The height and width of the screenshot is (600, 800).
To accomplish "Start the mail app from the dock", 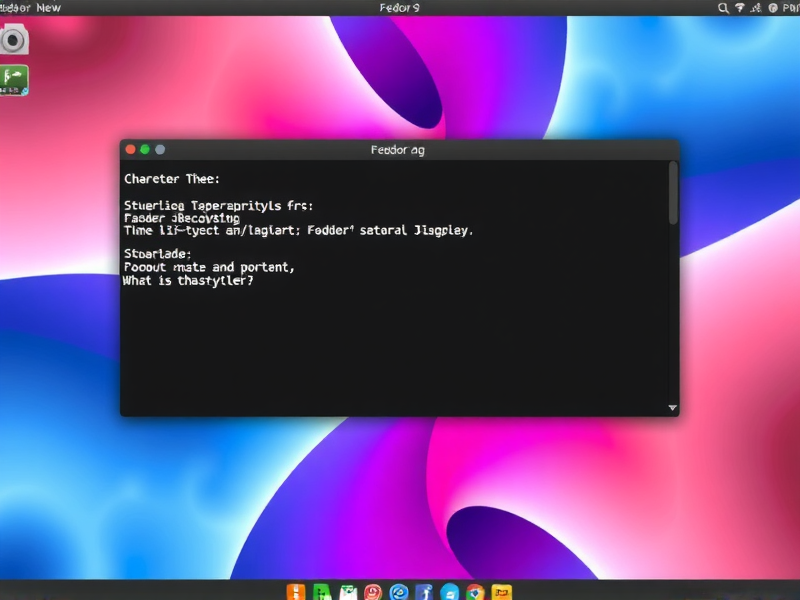I will [348, 590].
